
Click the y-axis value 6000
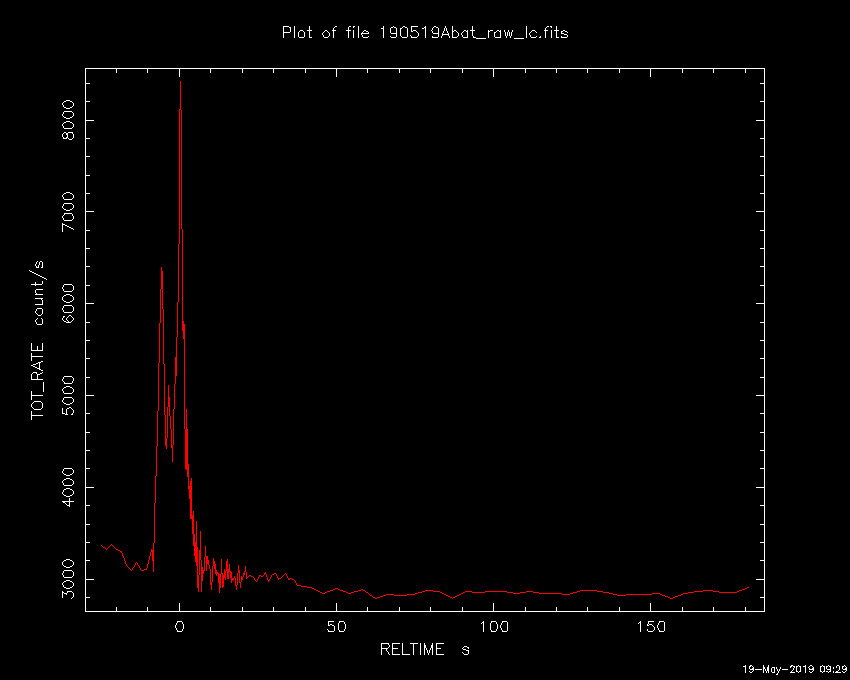(x=68, y=304)
